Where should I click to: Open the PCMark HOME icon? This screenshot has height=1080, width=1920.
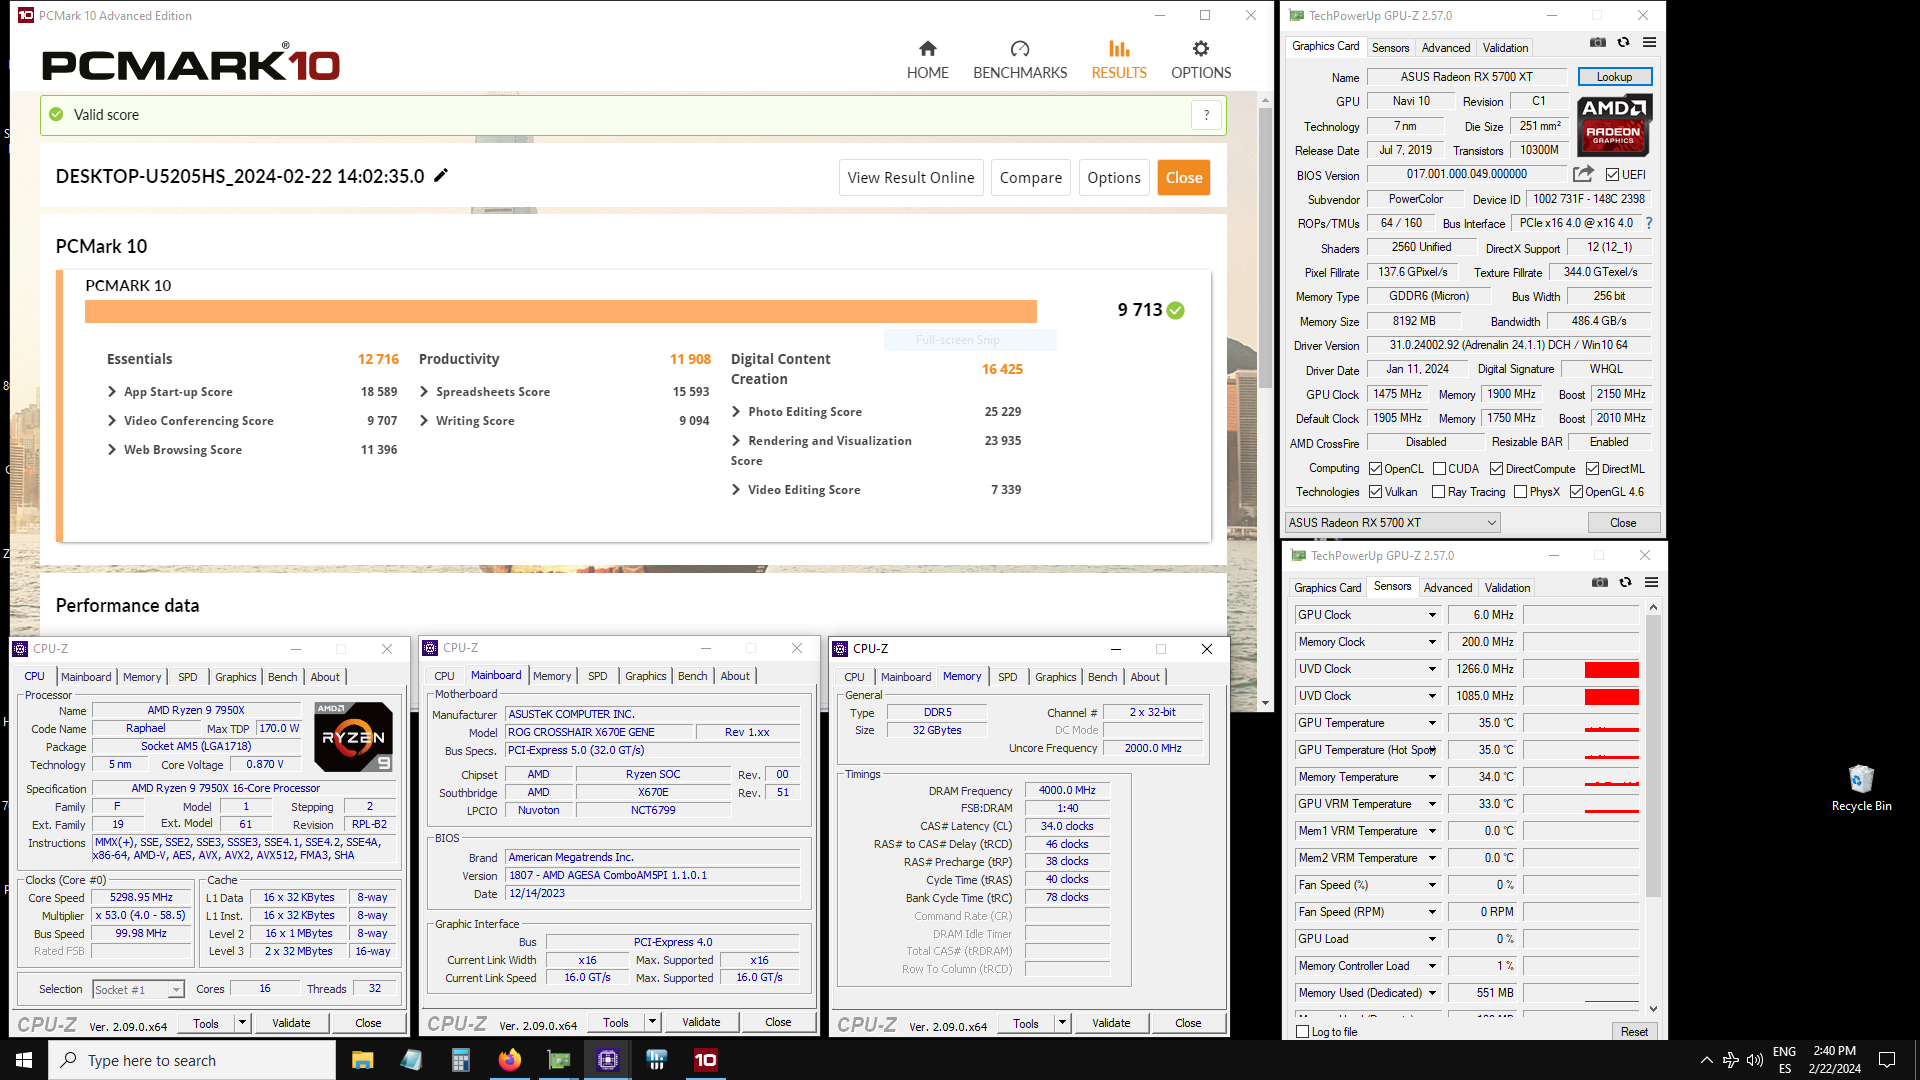927,49
